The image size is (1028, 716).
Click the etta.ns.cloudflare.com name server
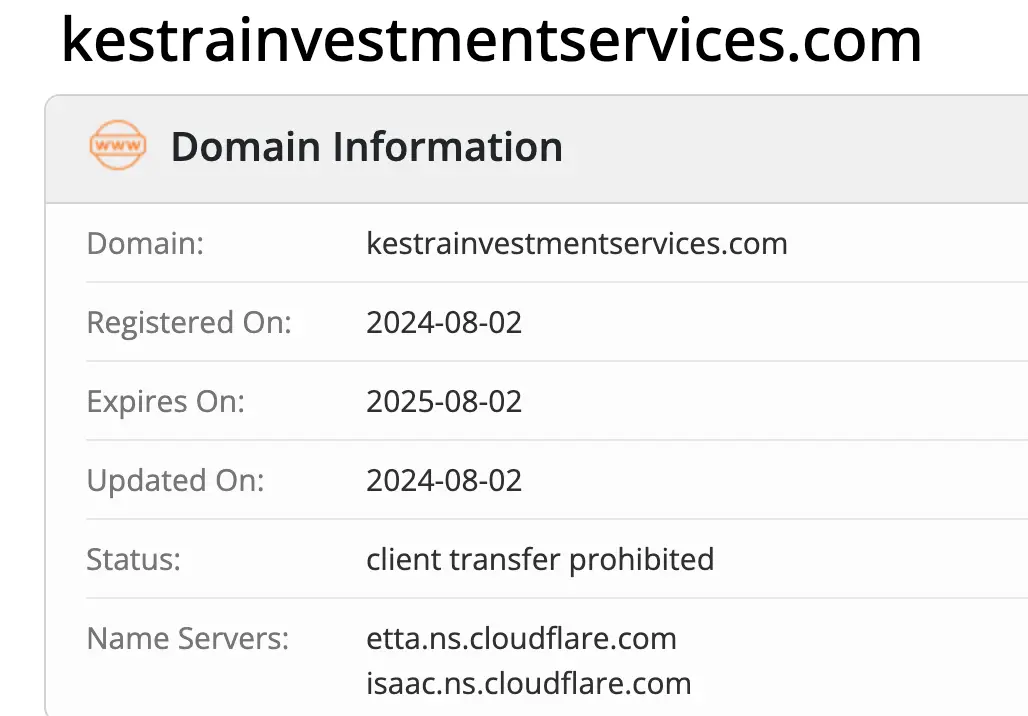coord(521,638)
